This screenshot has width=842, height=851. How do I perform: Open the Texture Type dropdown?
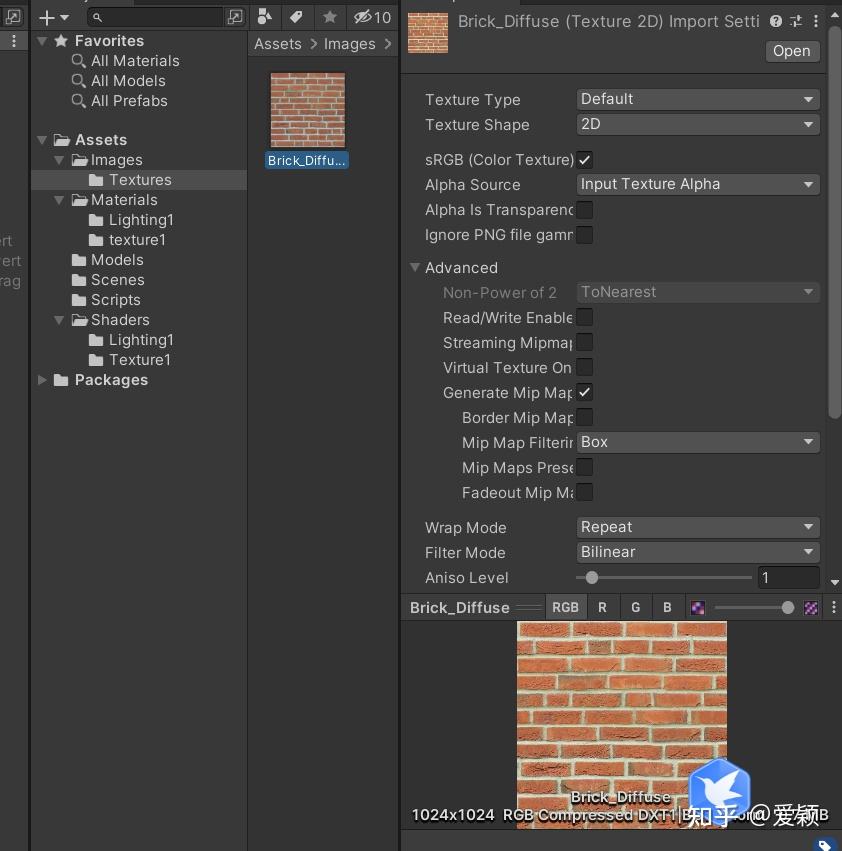(697, 99)
